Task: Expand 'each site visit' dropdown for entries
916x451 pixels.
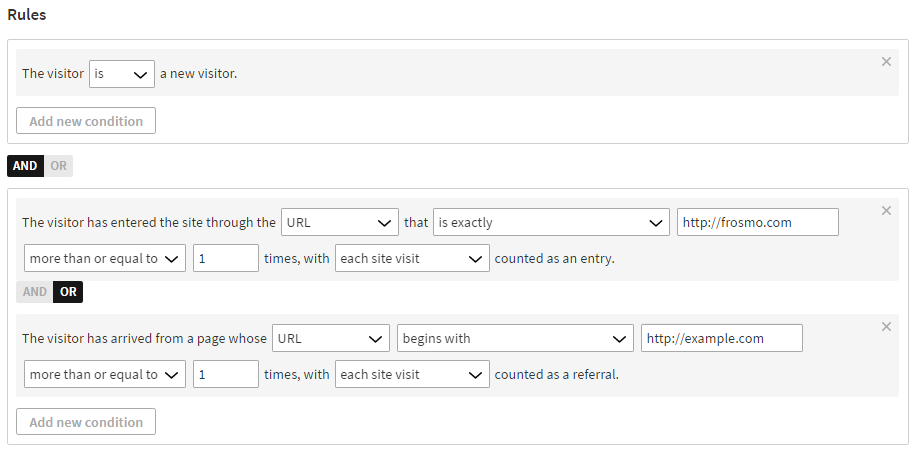Action: pyautogui.click(x=411, y=259)
